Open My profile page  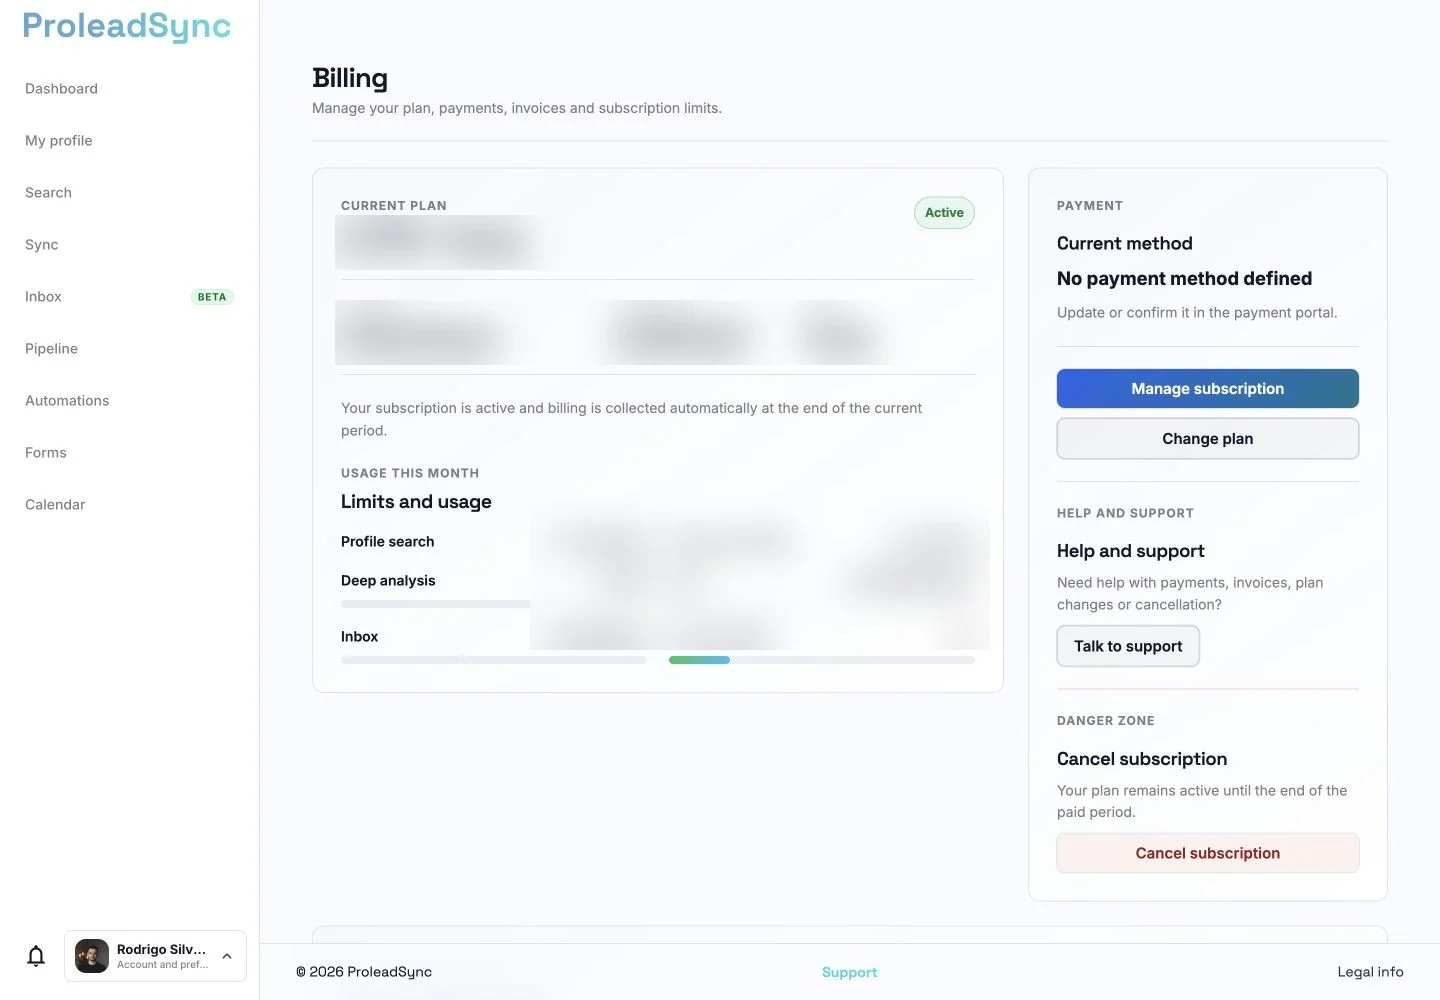[58, 141]
